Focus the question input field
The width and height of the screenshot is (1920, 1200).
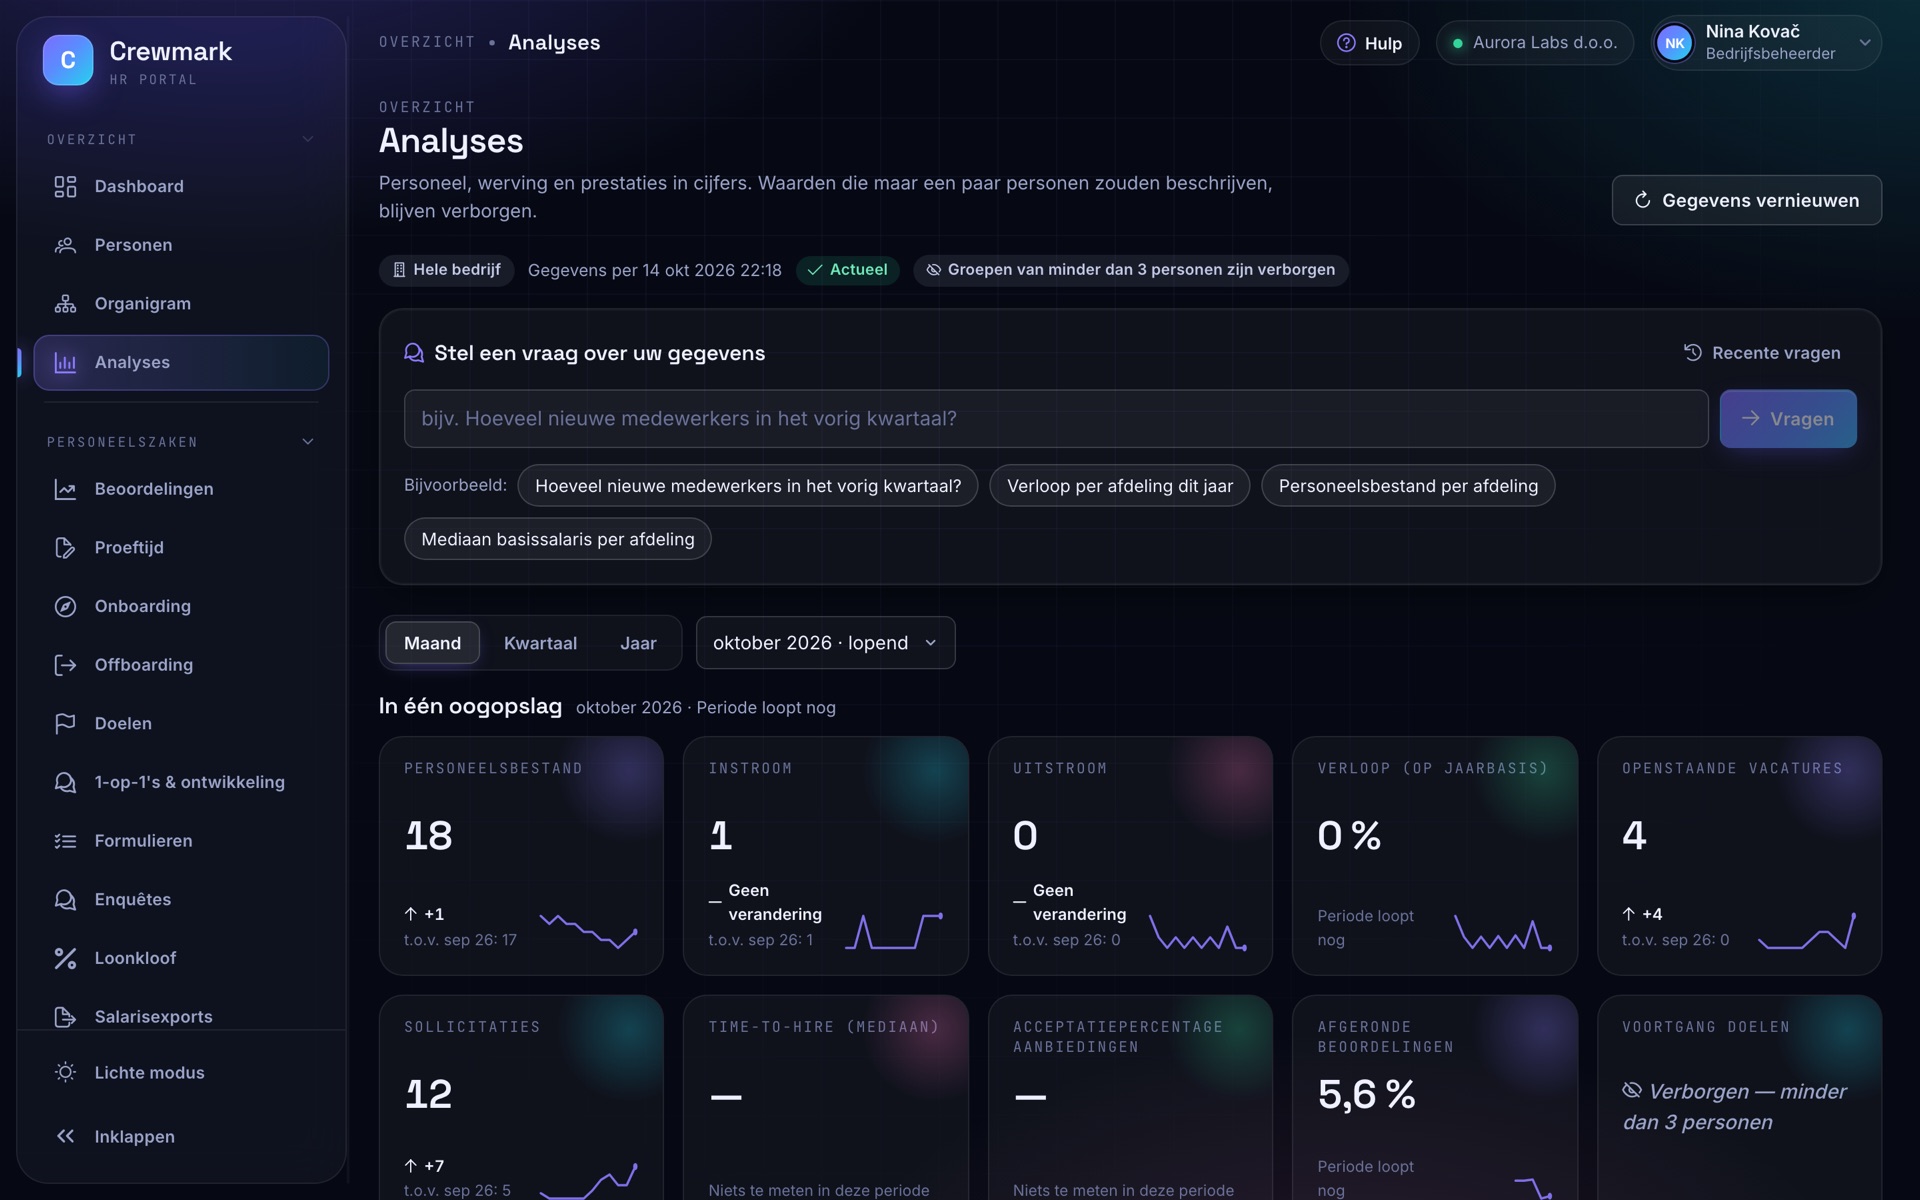1055,419
